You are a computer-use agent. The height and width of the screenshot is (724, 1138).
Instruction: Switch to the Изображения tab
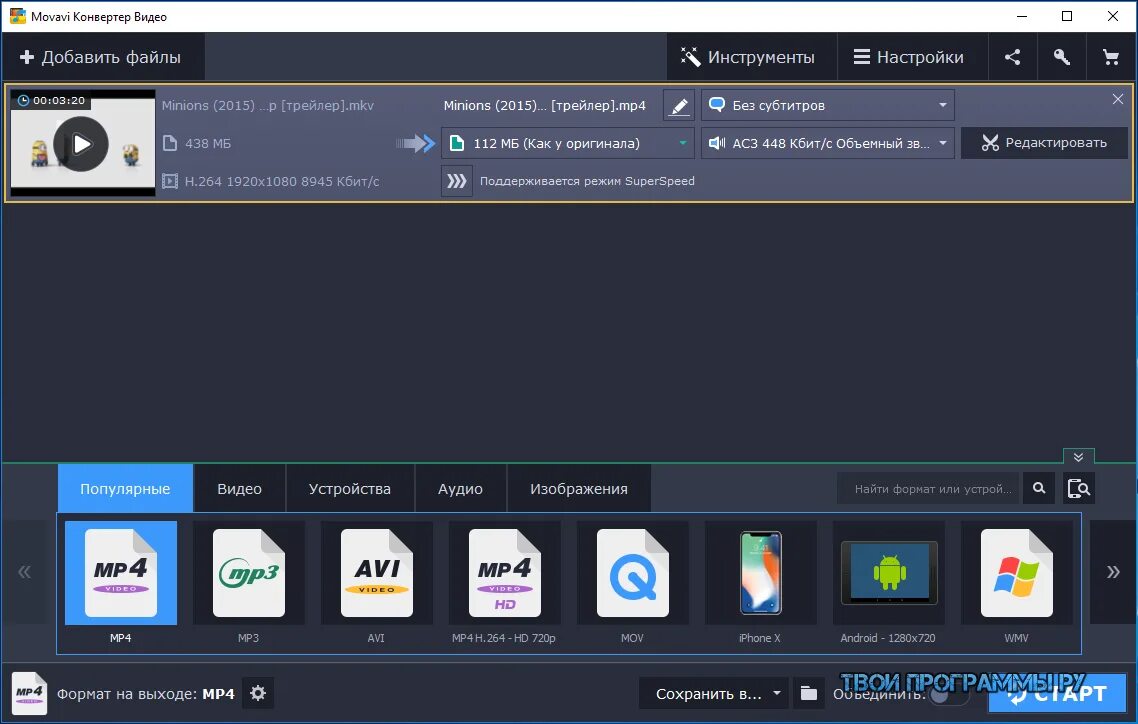click(578, 488)
